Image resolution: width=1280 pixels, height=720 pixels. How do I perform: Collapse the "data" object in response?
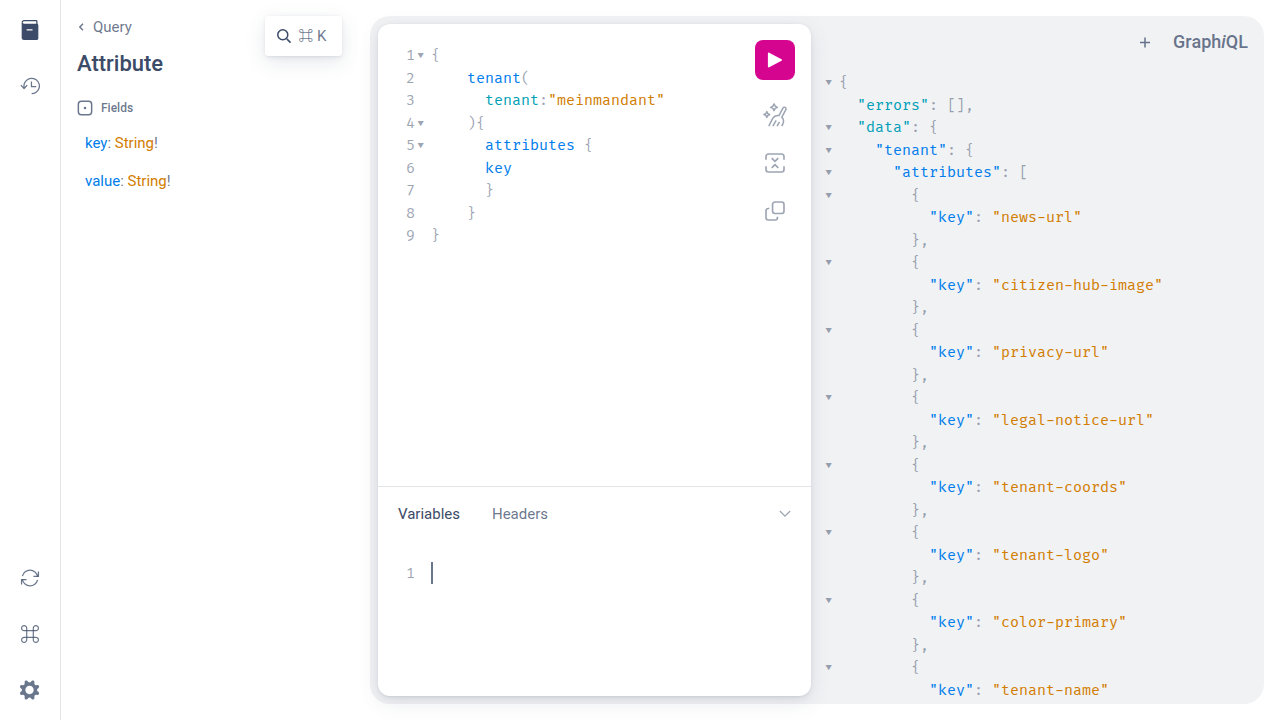829,127
